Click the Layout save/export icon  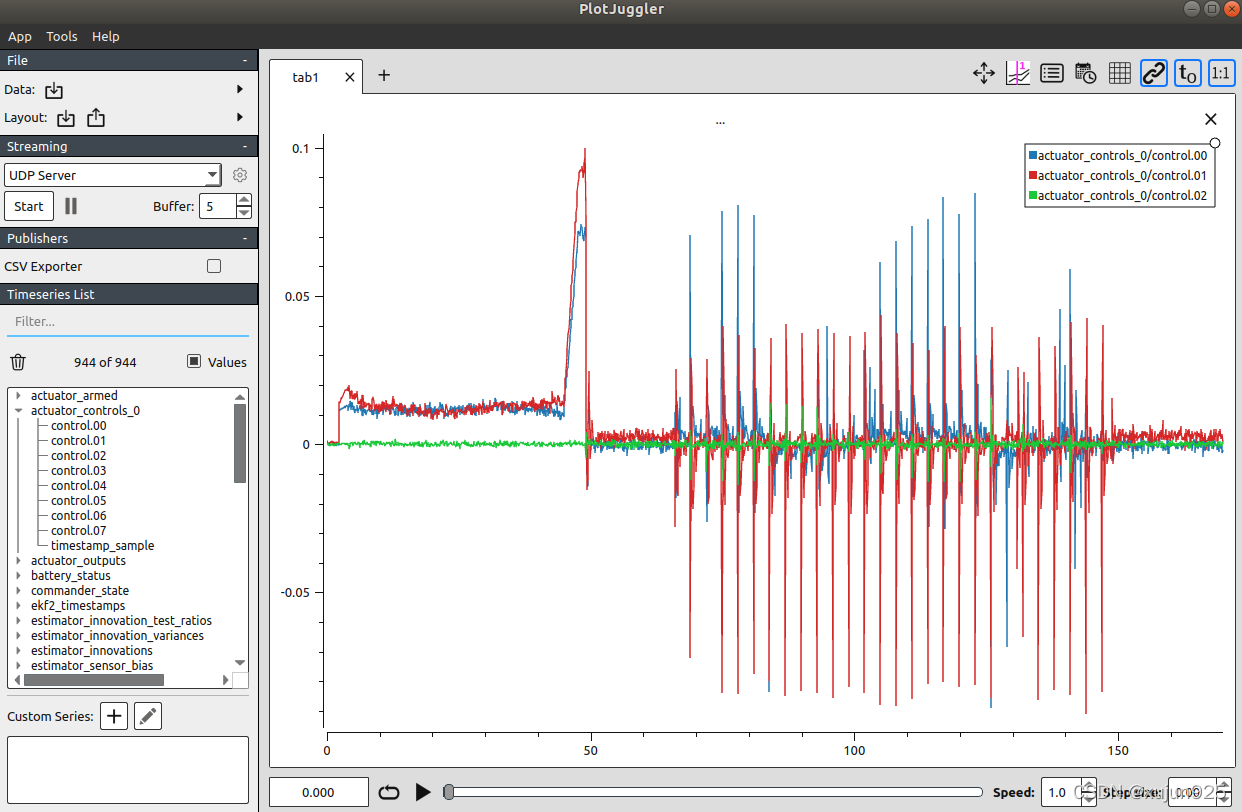(x=96, y=118)
